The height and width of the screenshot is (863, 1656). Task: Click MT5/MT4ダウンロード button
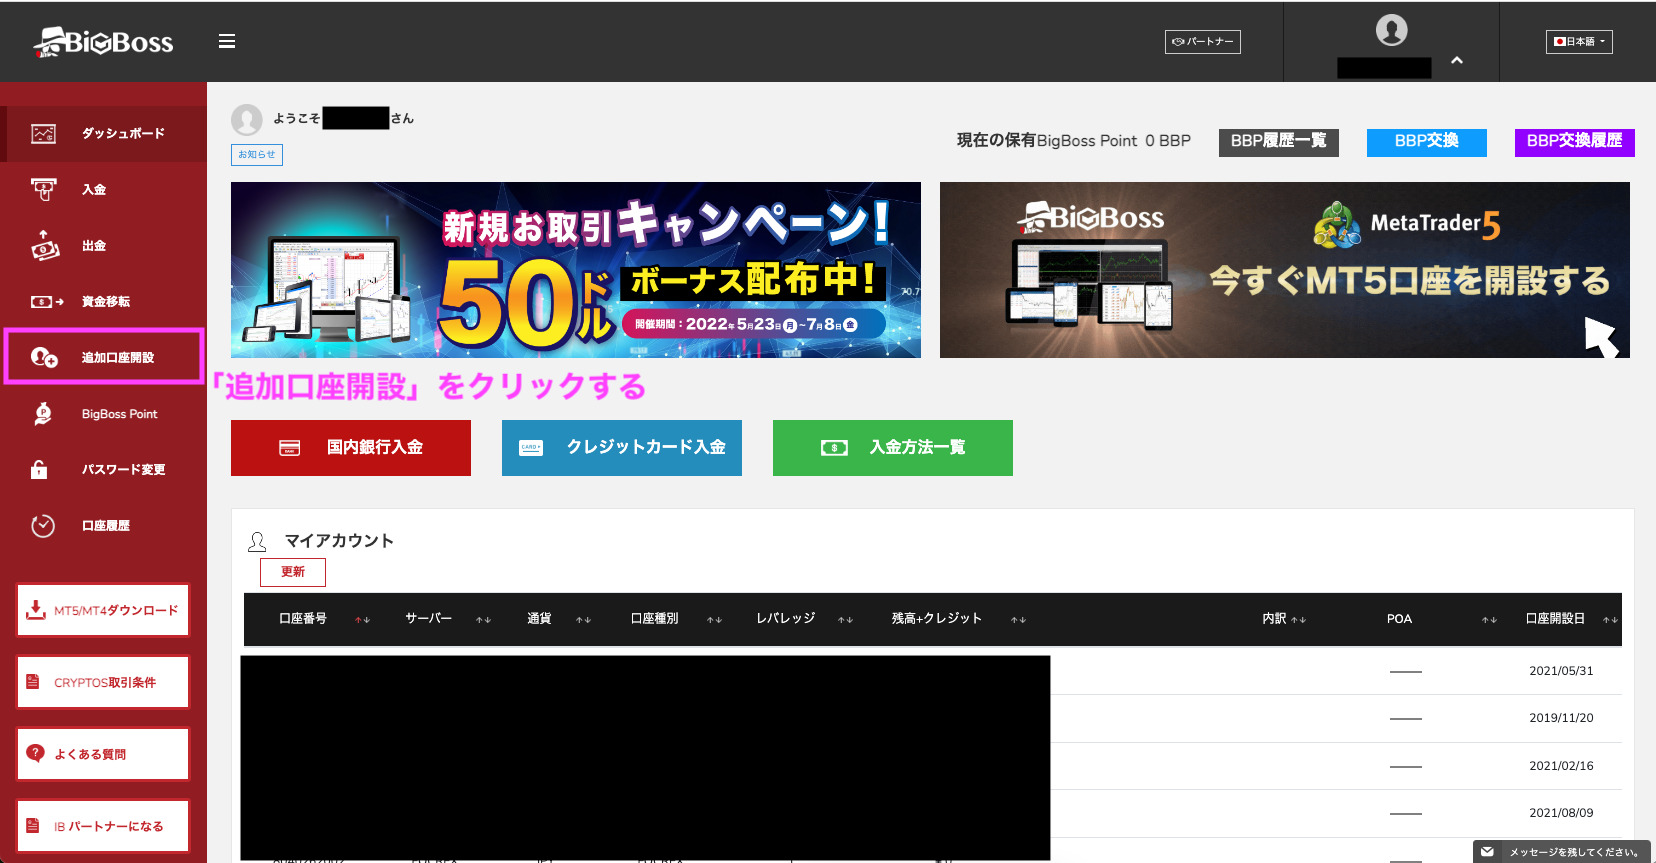(x=103, y=610)
